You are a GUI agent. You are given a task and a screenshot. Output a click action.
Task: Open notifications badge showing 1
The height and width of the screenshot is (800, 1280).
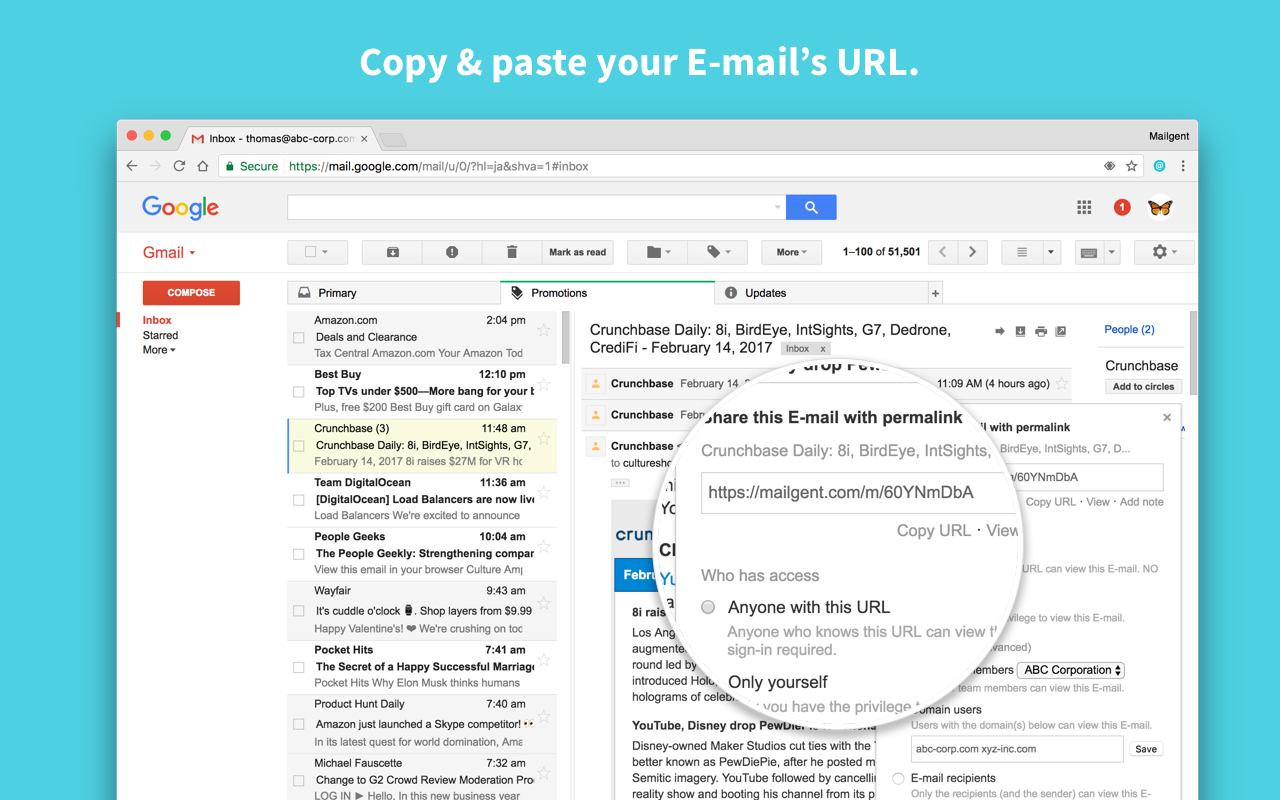pyautogui.click(x=1122, y=207)
